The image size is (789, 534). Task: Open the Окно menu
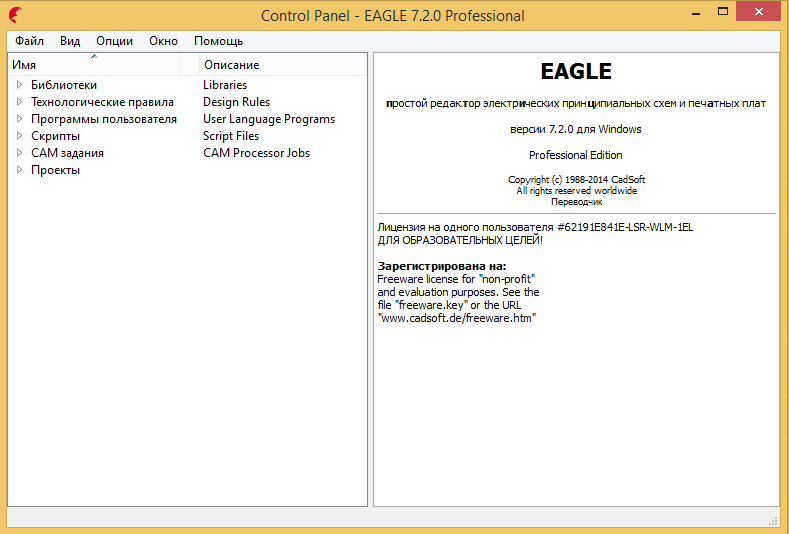coord(163,41)
